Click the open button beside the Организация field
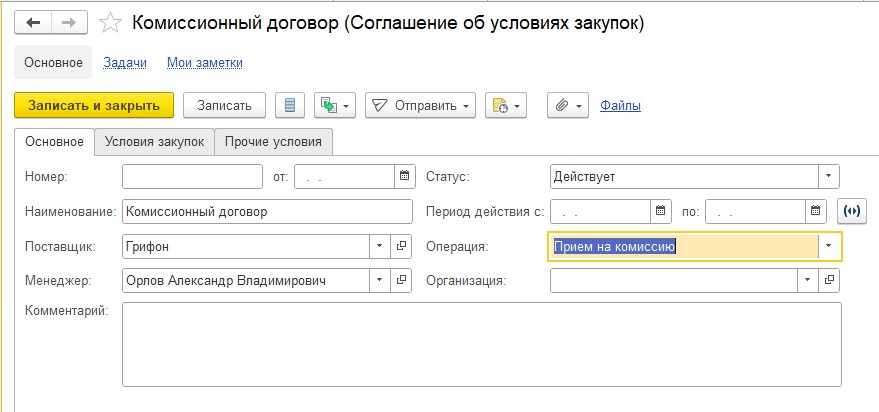Image resolution: width=879 pixels, height=412 pixels. [x=829, y=281]
